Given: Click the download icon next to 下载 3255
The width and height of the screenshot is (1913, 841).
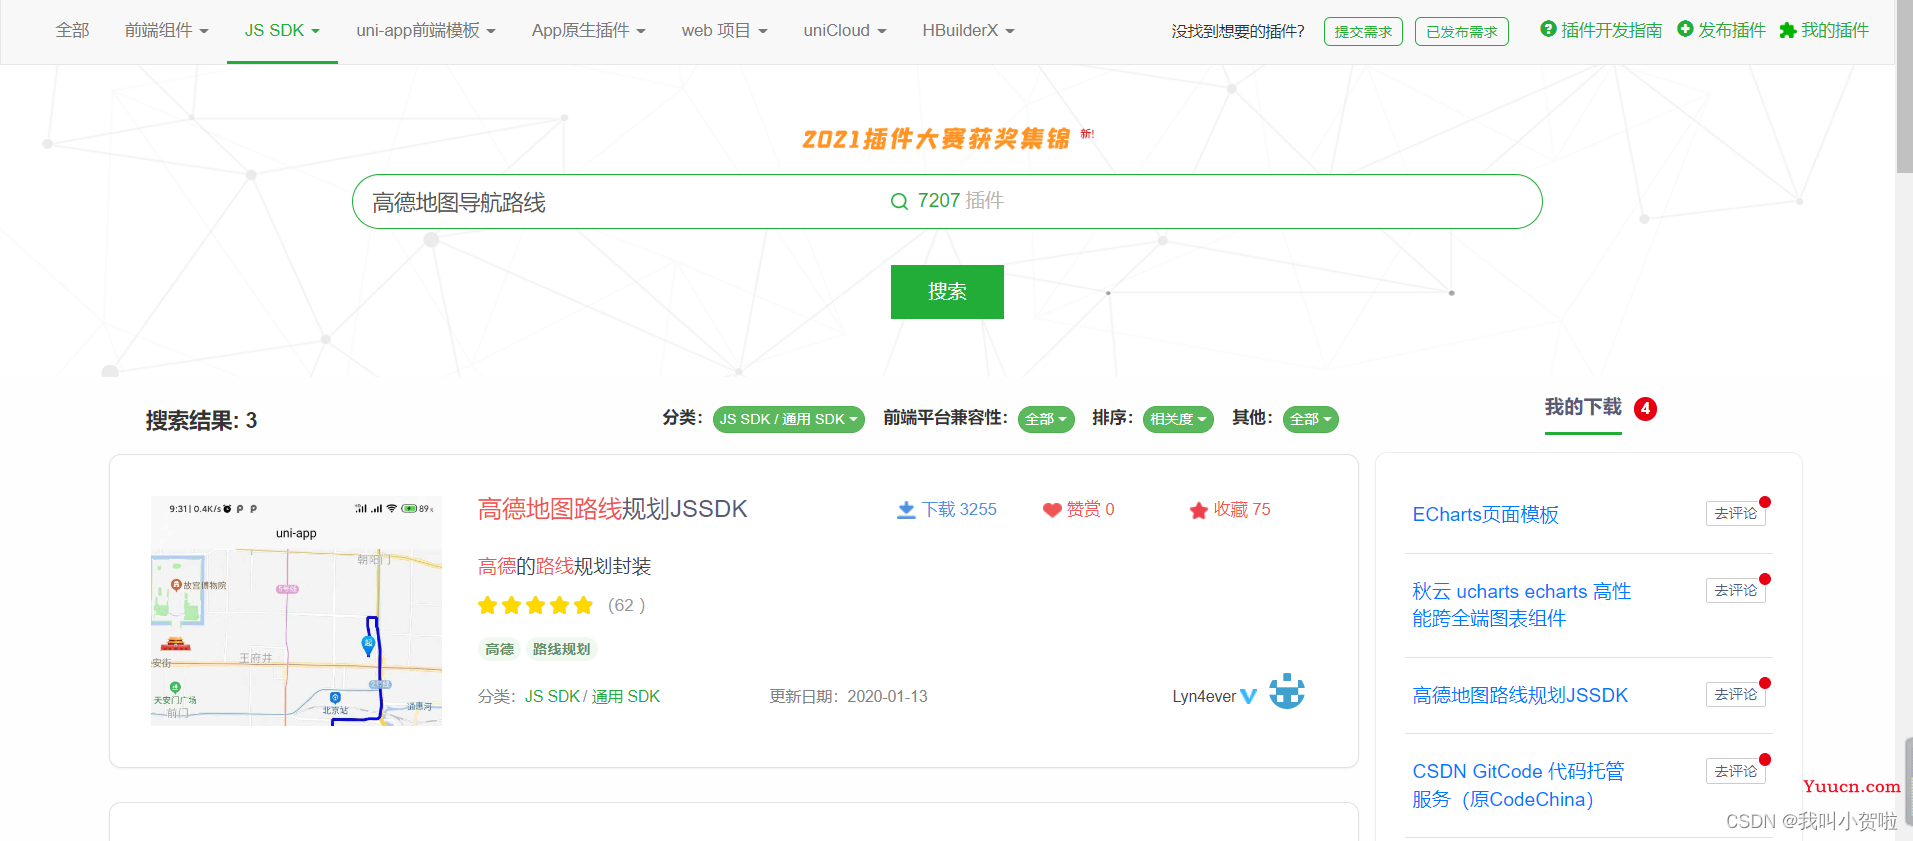Looking at the screenshot, I should [906, 510].
